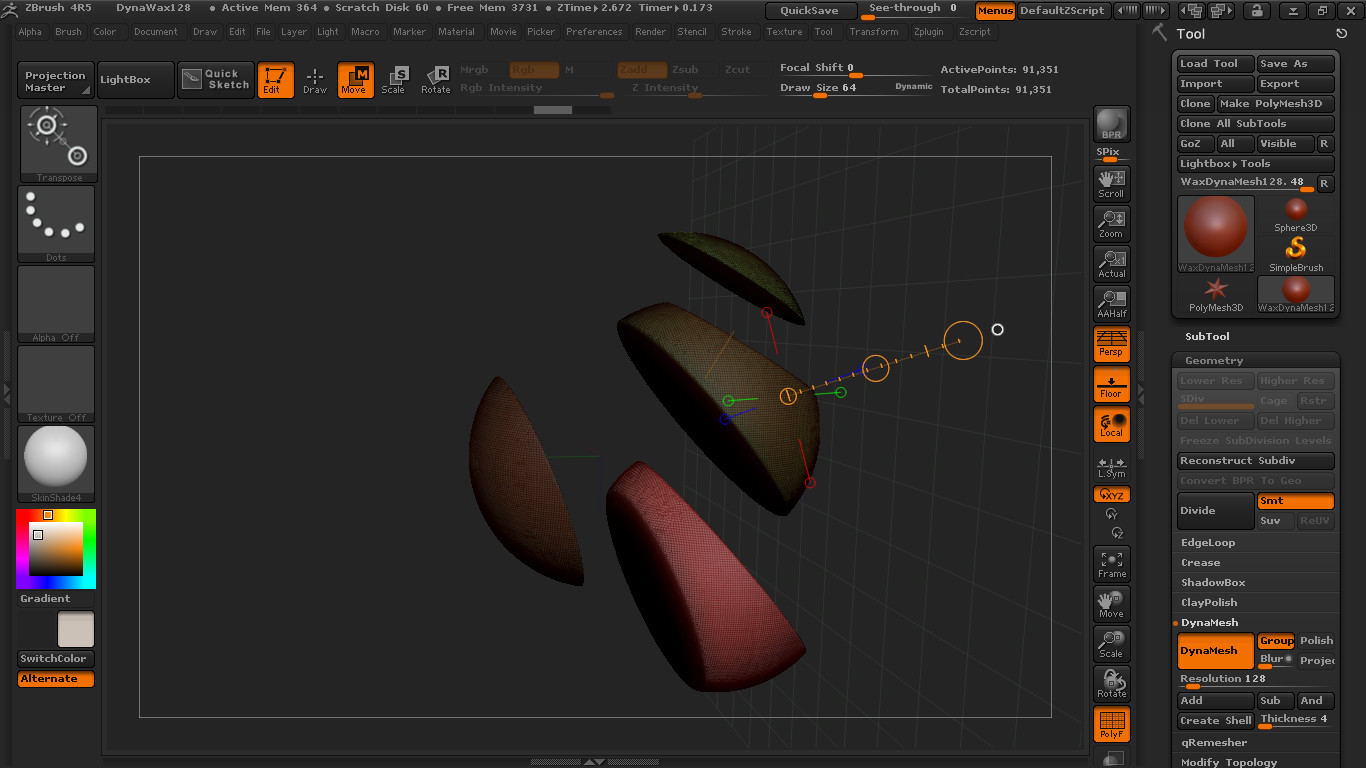The image size is (1366, 768).
Task: Open the Quick Sketch tool
Action: [x=216, y=79]
